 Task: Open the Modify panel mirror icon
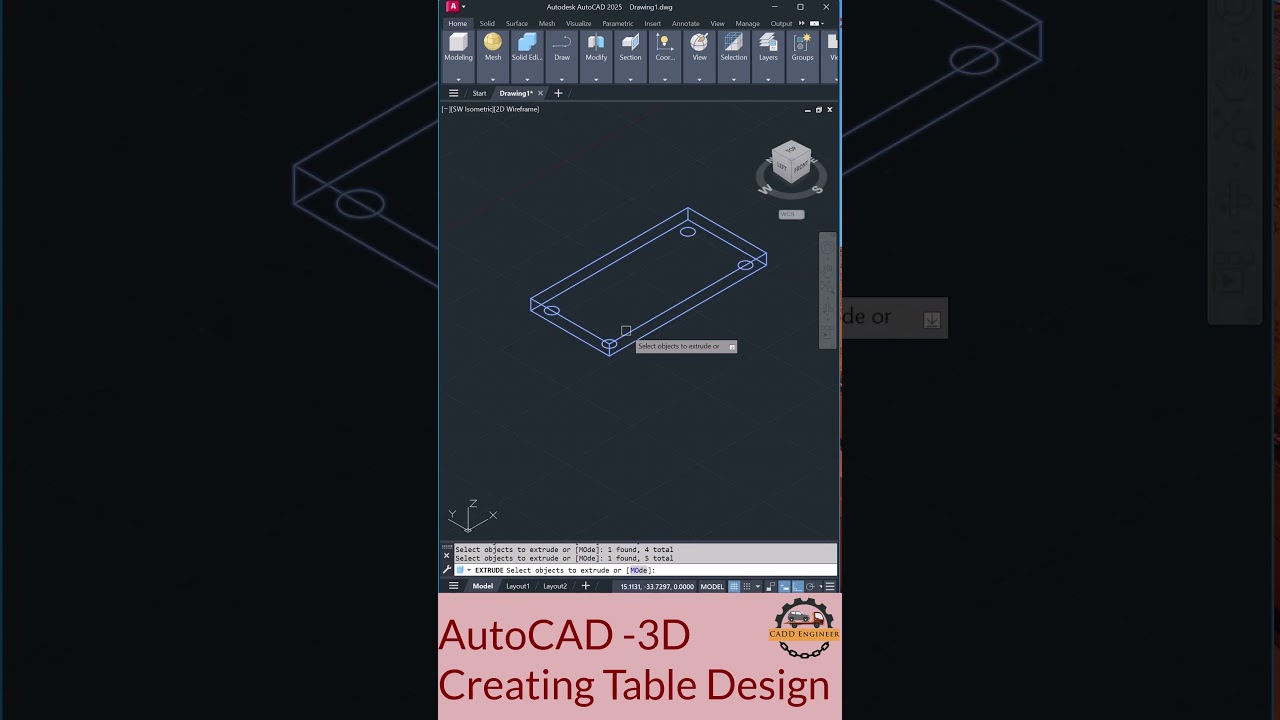click(596, 42)
